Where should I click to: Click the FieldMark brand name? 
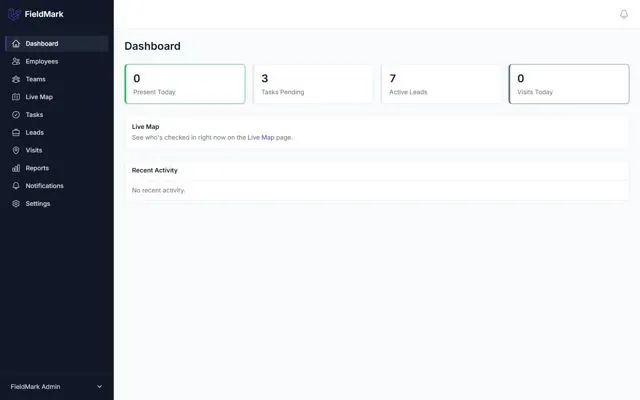[44, 14]
